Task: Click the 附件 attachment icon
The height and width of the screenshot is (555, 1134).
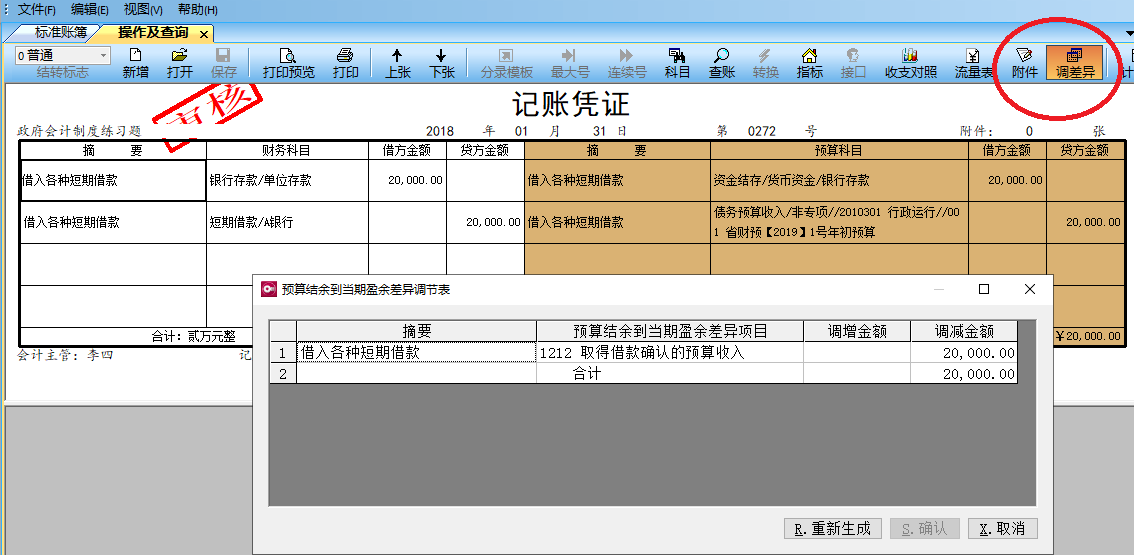Action: point(1024,63)
